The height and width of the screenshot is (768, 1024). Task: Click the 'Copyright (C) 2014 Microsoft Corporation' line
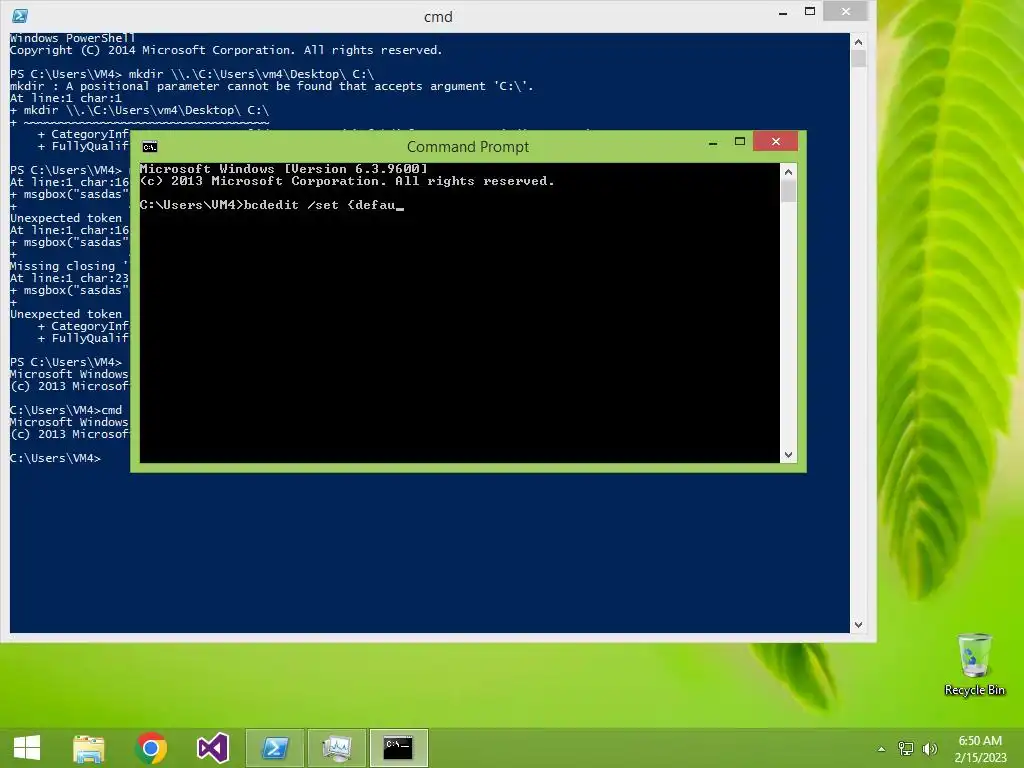click(226, 50)
